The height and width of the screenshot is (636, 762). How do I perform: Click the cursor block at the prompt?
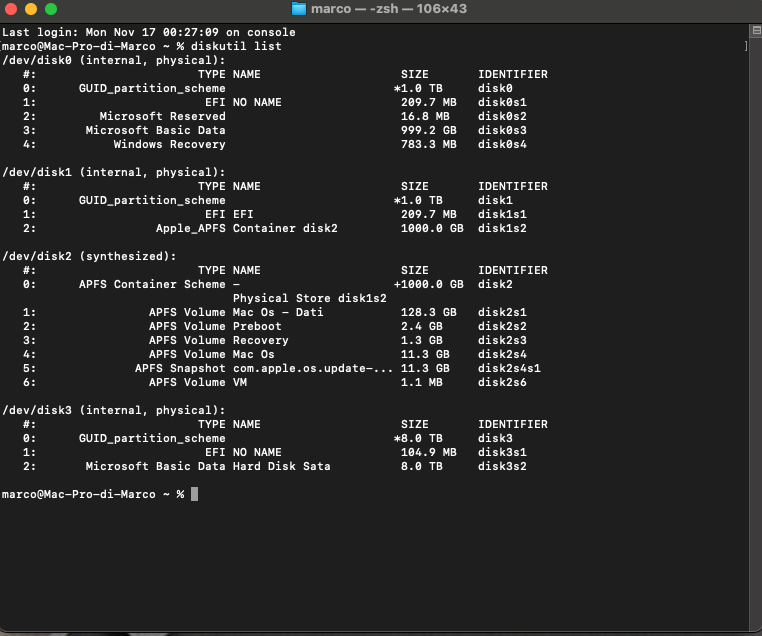pos(194,494)
